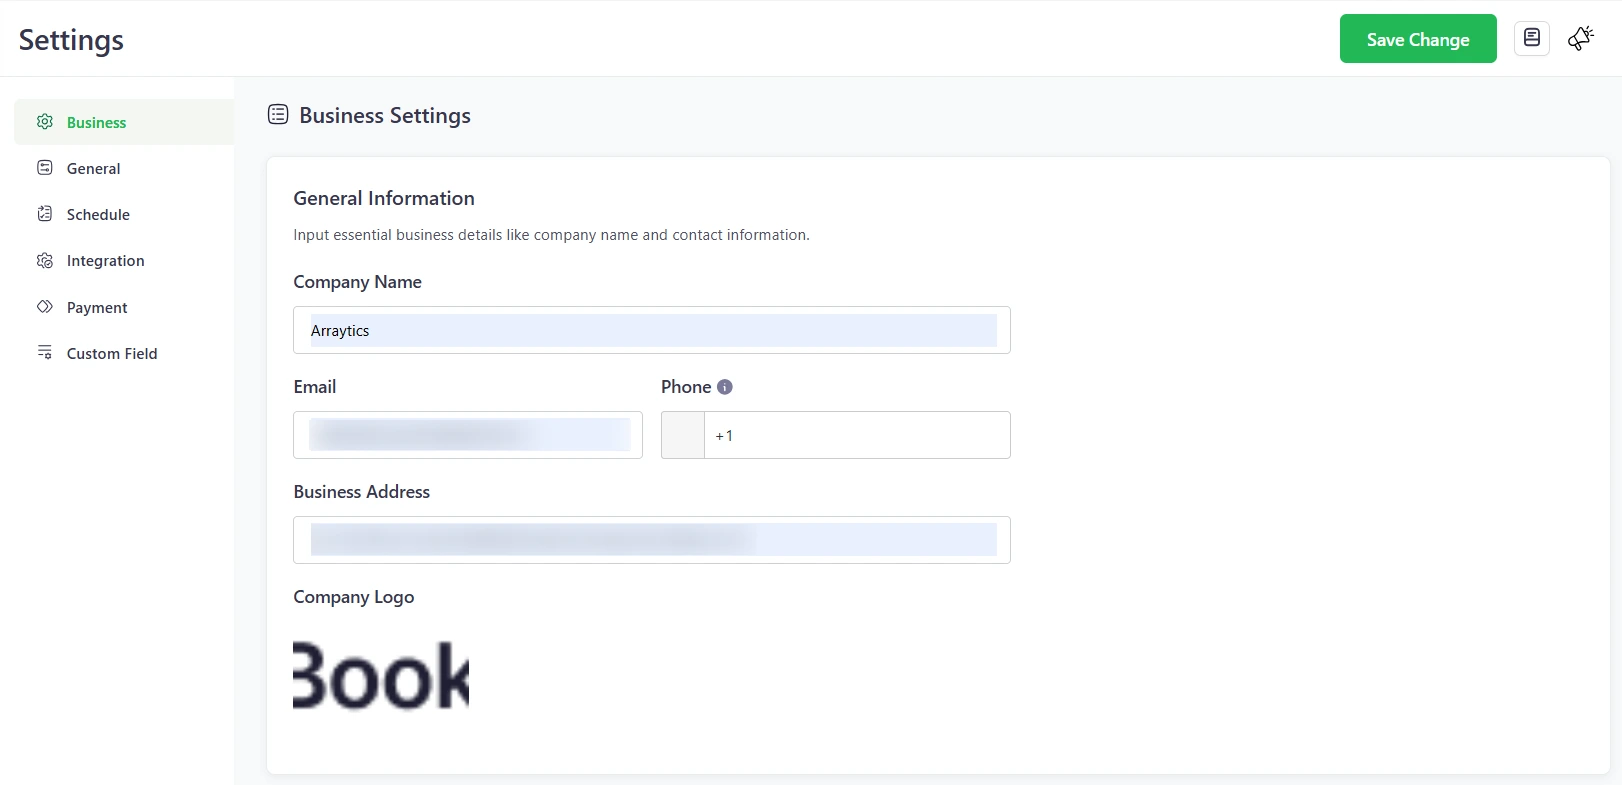
Task: Go to the Integration settings tab
Action: [105, 261]
